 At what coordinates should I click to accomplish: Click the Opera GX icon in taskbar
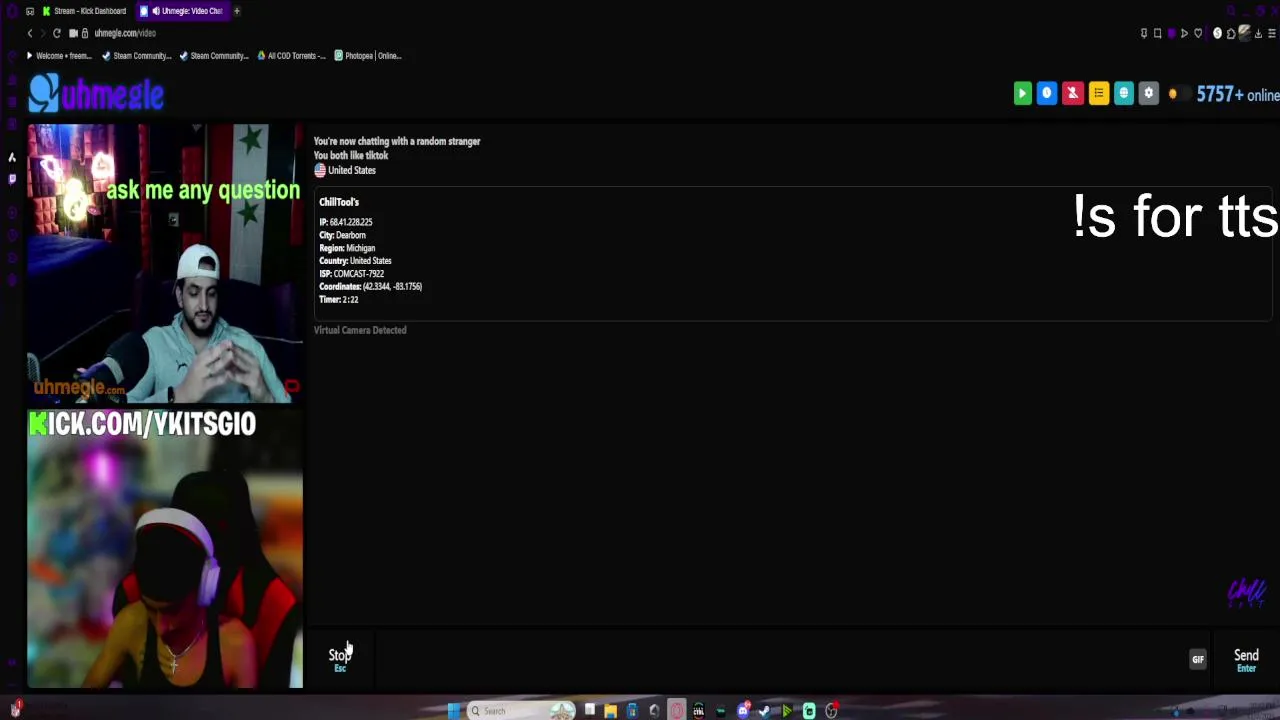click(x=677, y=711)
